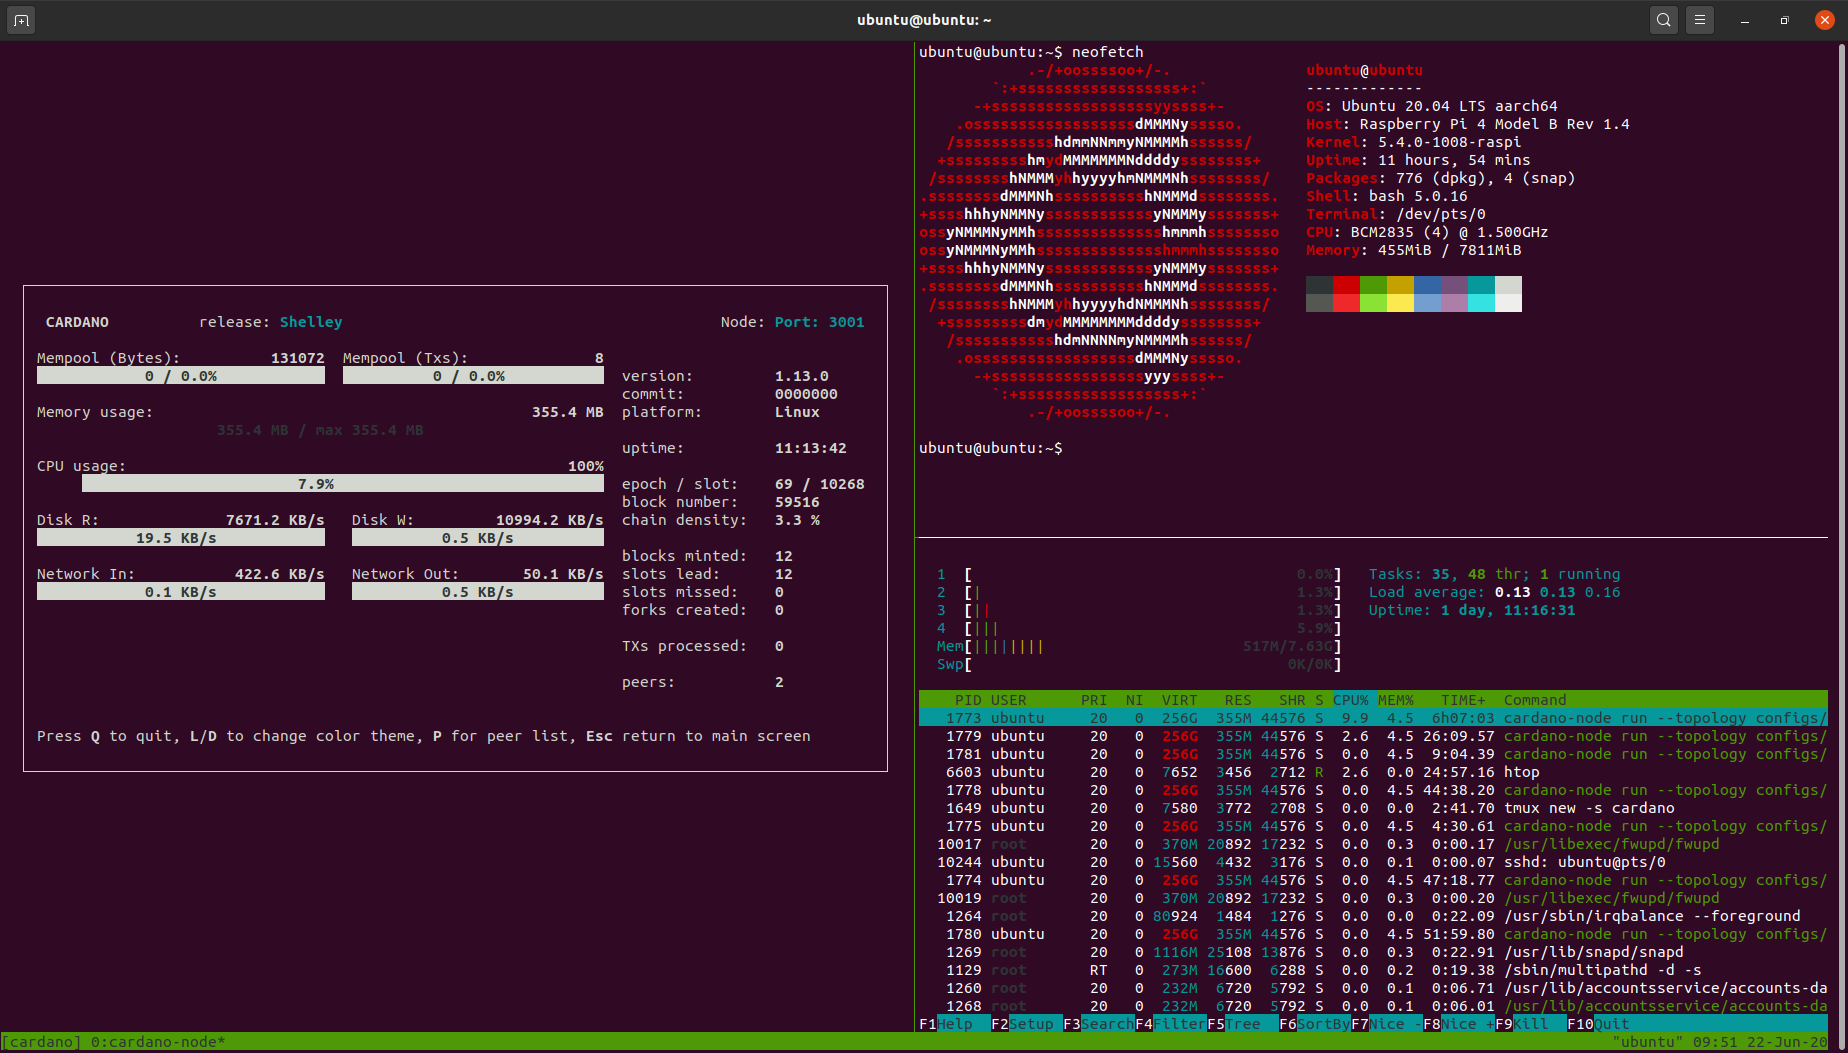Click the version 1.13.0 value
Screen dimensions: 1848x1053
click(x=802, y=376)
